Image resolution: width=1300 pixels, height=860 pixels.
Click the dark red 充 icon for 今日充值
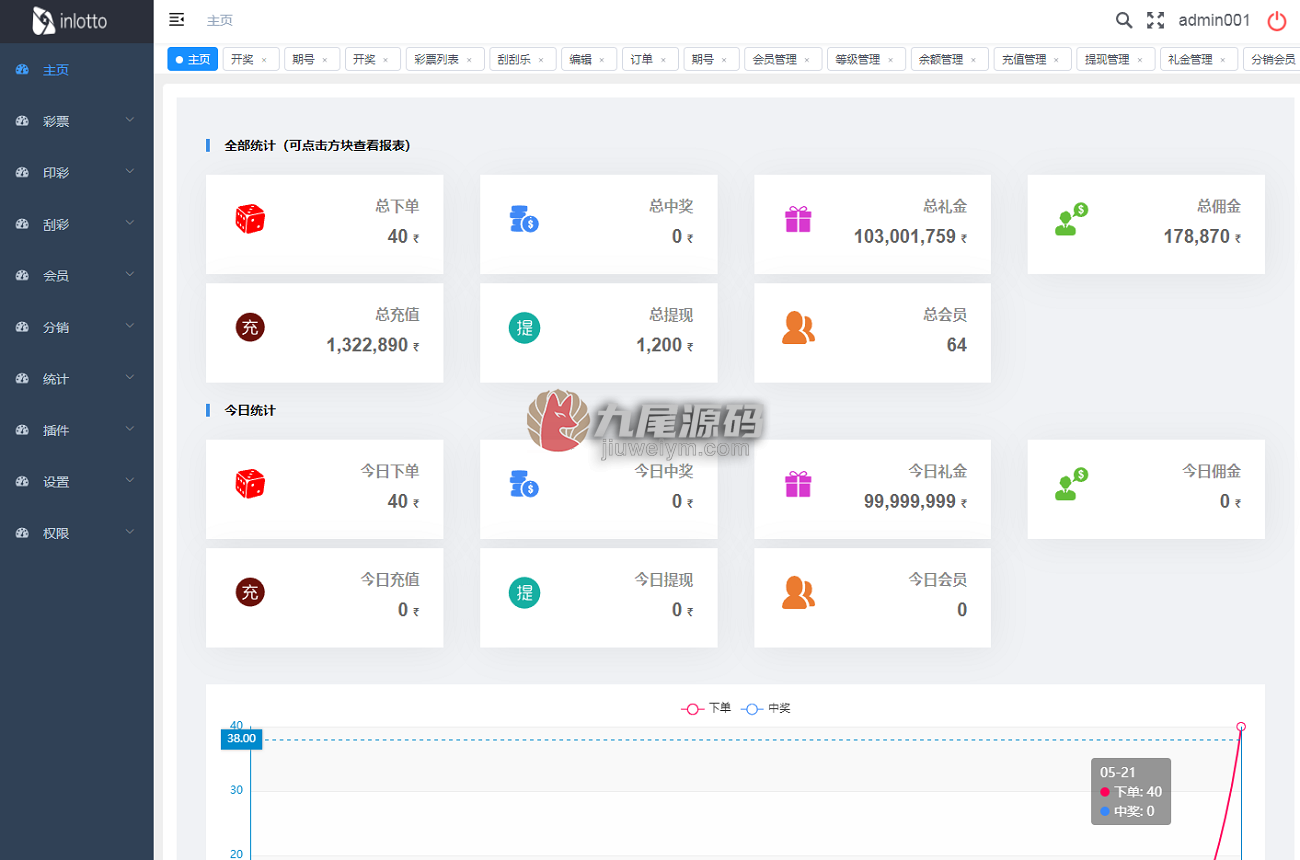pos(250,592)
